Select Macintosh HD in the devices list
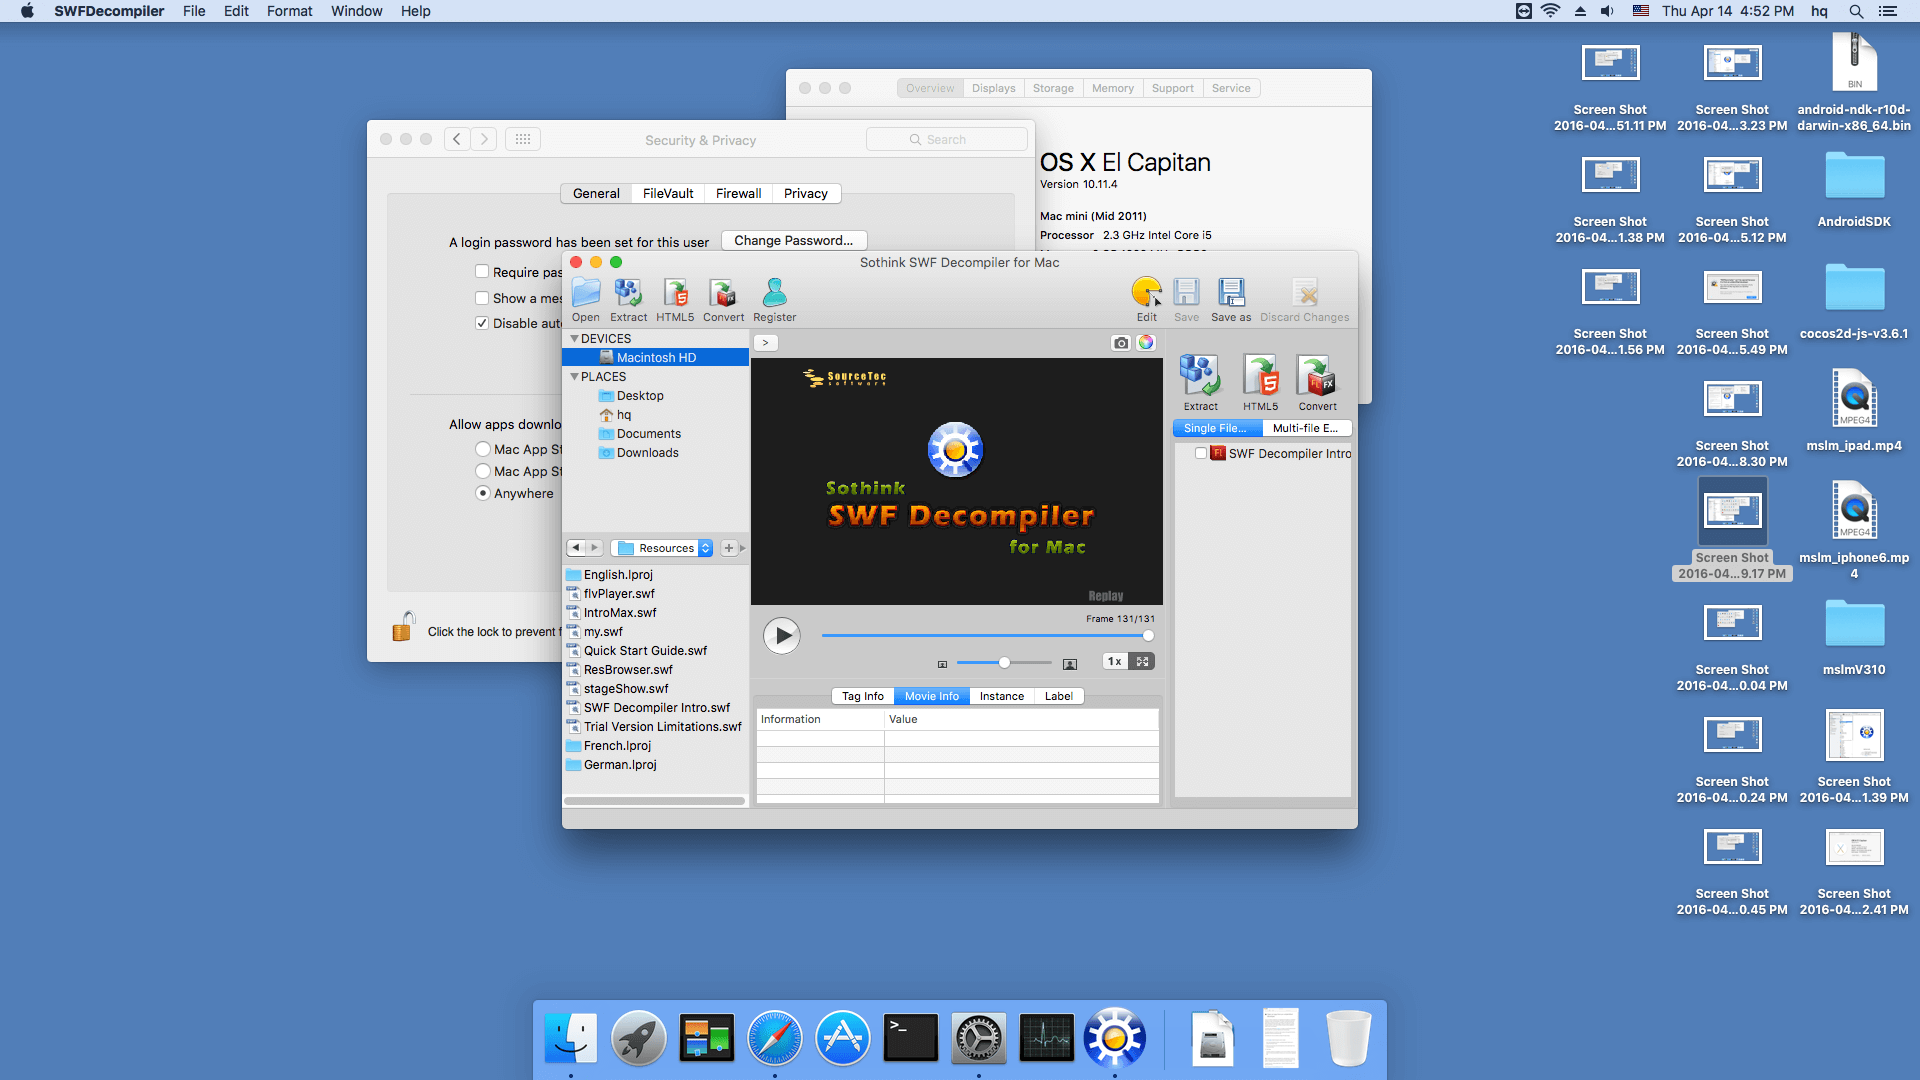This screenshot has width=1920, height=1080. [655, 357]
